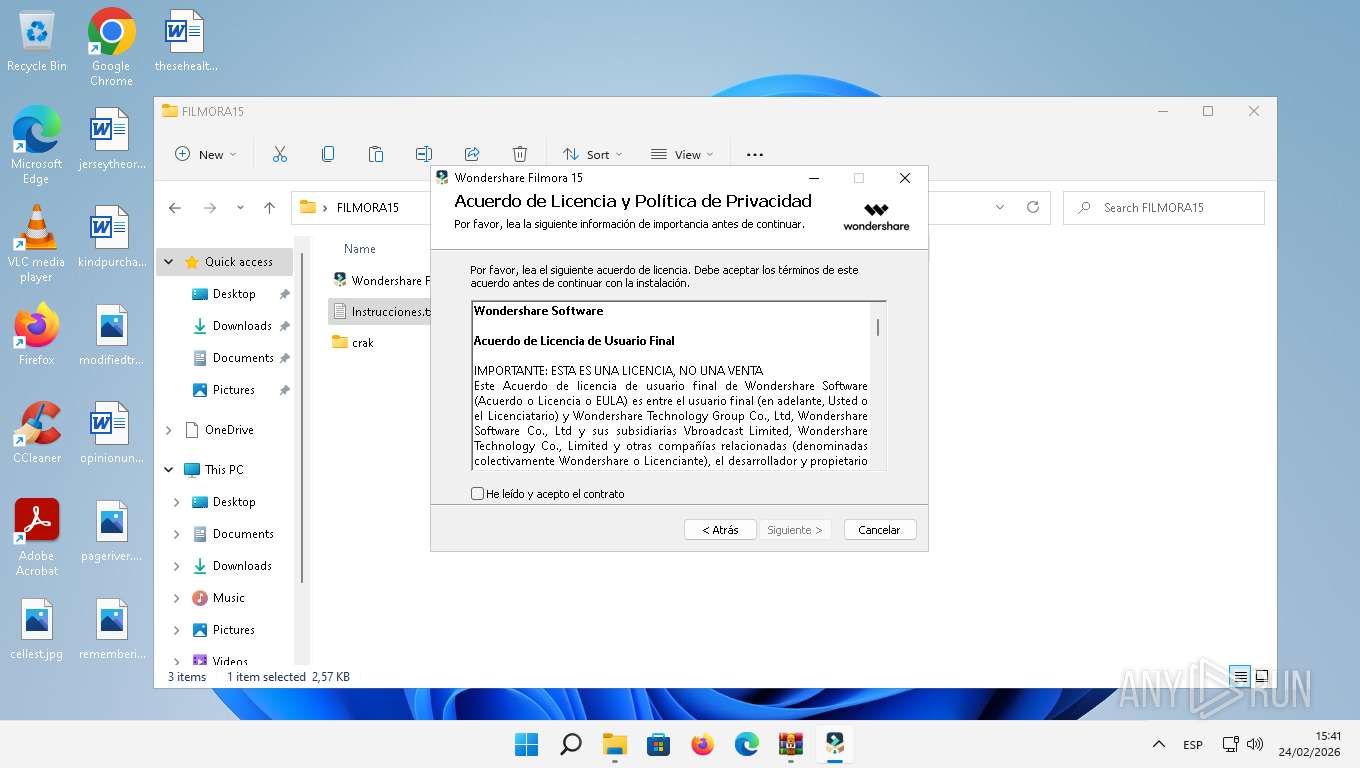Switch to large icons view in status bar
This screenshot has height=768, width=1360.
click(x=1262, y=677)
